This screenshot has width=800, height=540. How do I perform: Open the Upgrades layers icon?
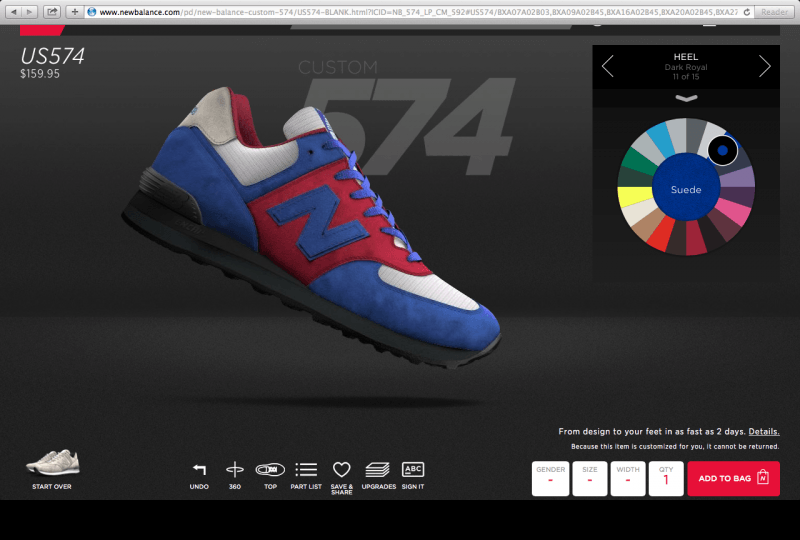pos(378,469)
